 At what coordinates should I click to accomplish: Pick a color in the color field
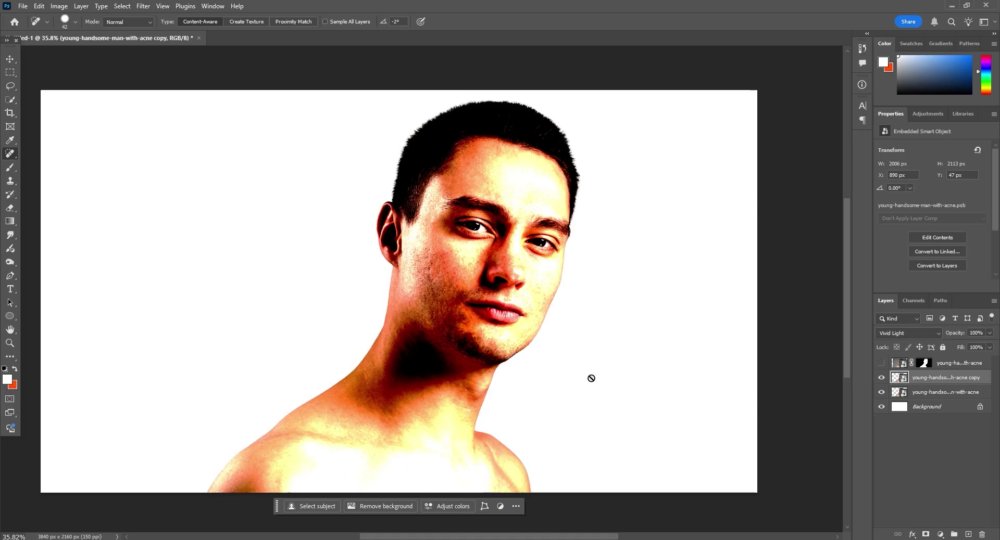(934, 75)
